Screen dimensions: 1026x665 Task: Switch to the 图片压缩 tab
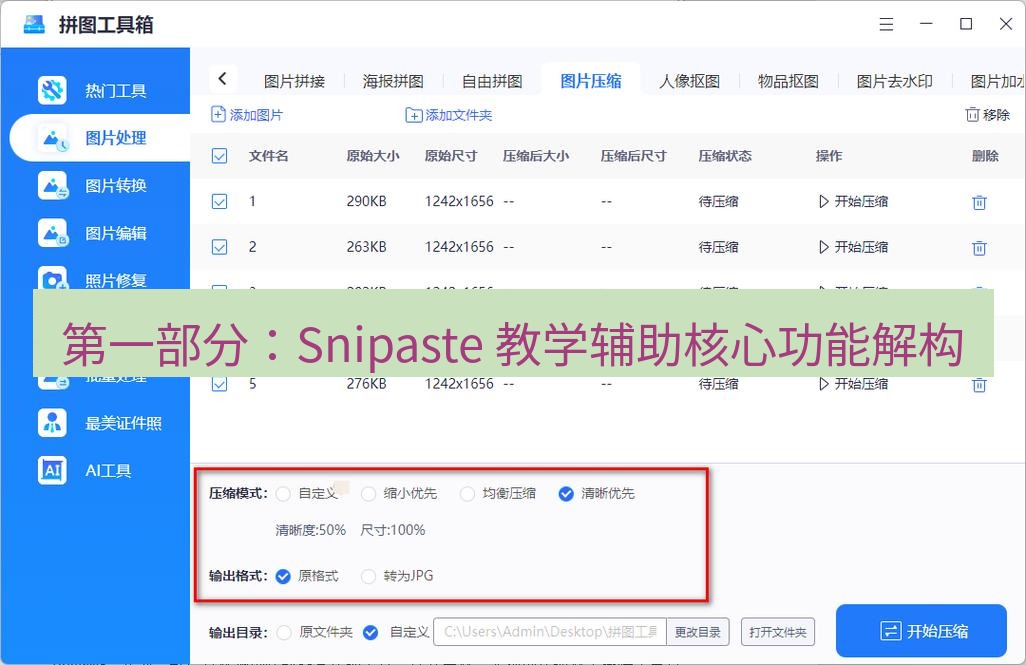coord(591,81)
